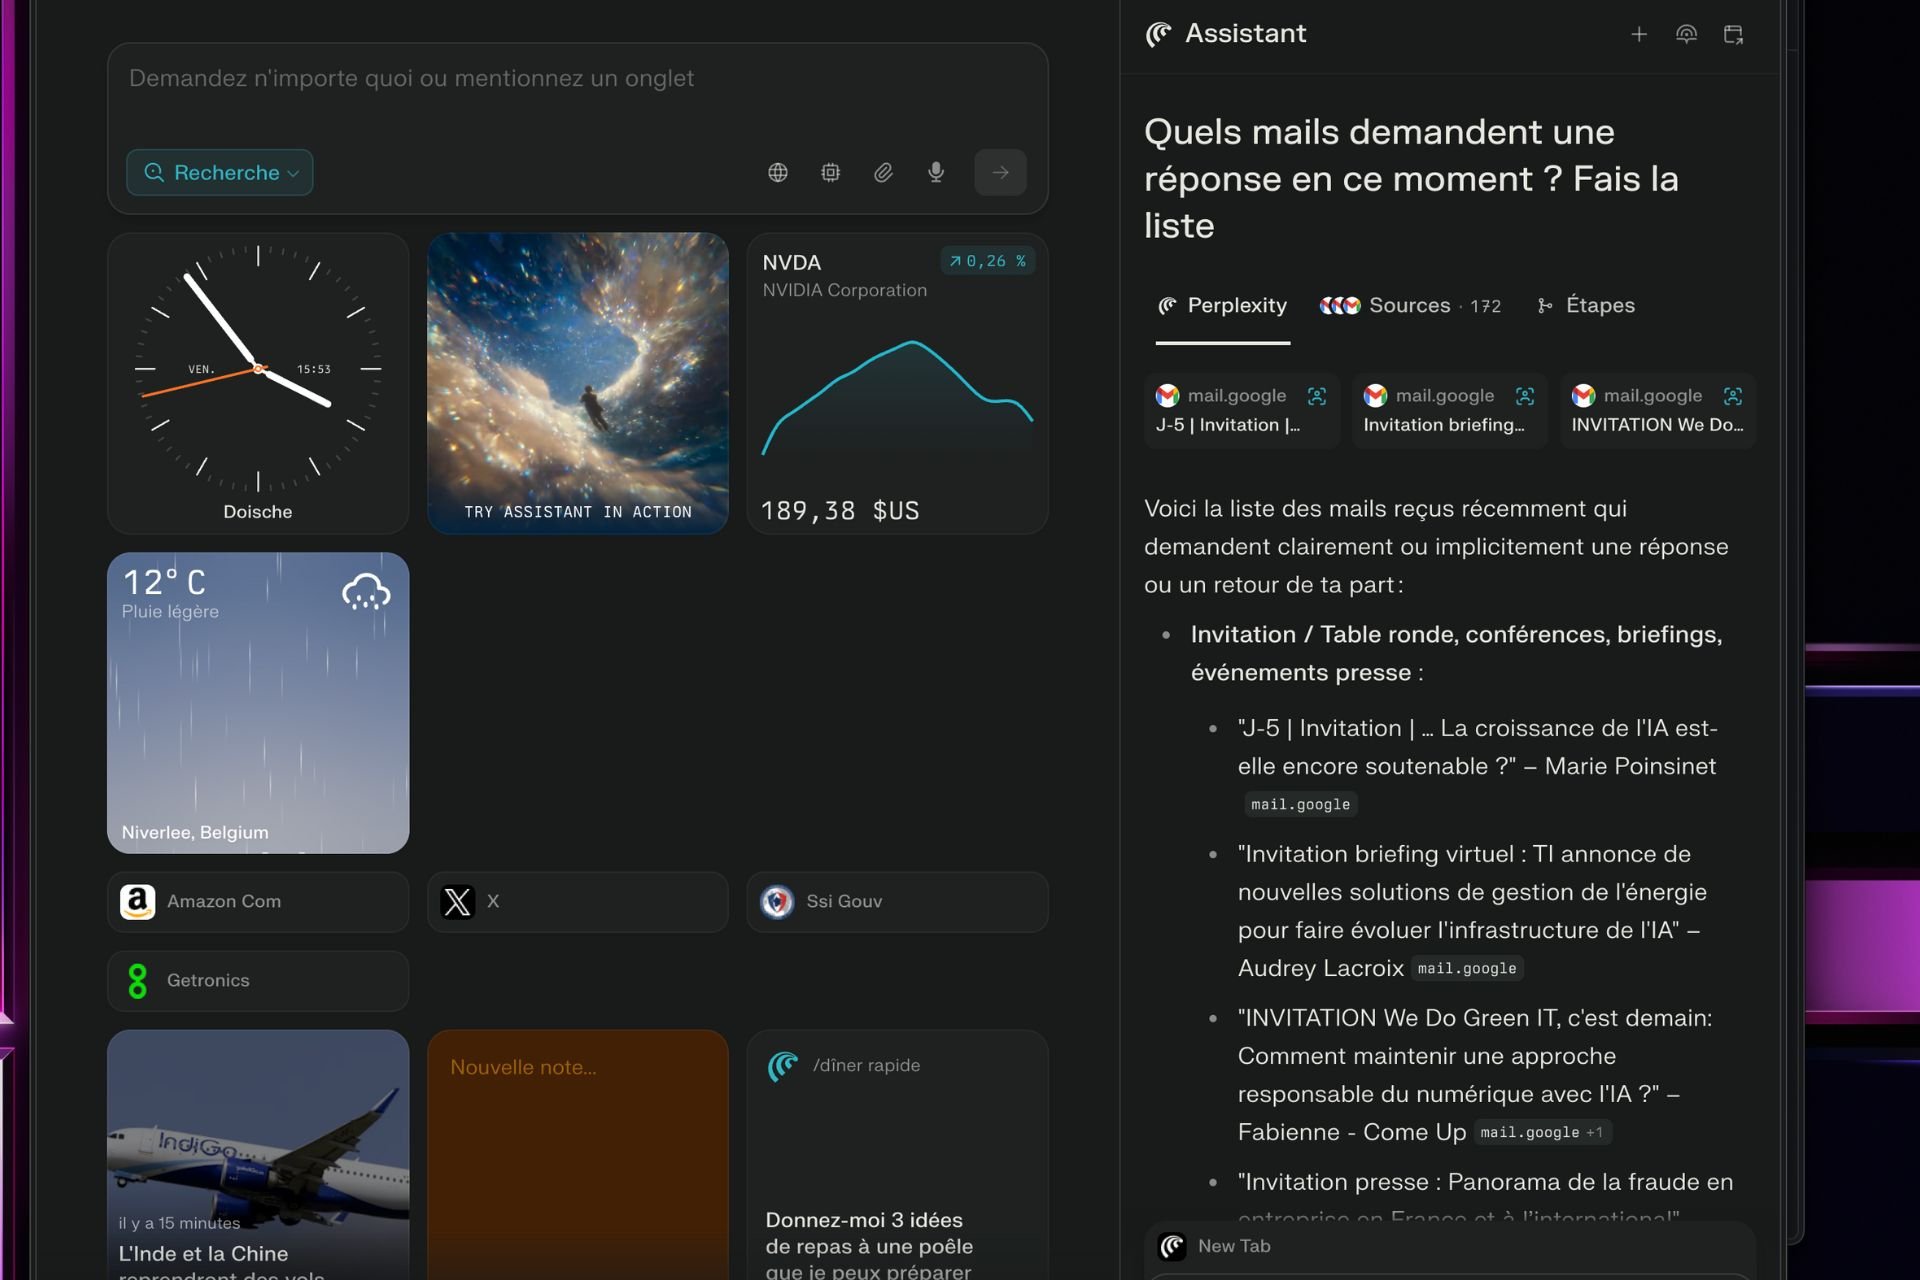Click the paperclip attach file icon
The image size is (1920, 1280).
point(883,173)
